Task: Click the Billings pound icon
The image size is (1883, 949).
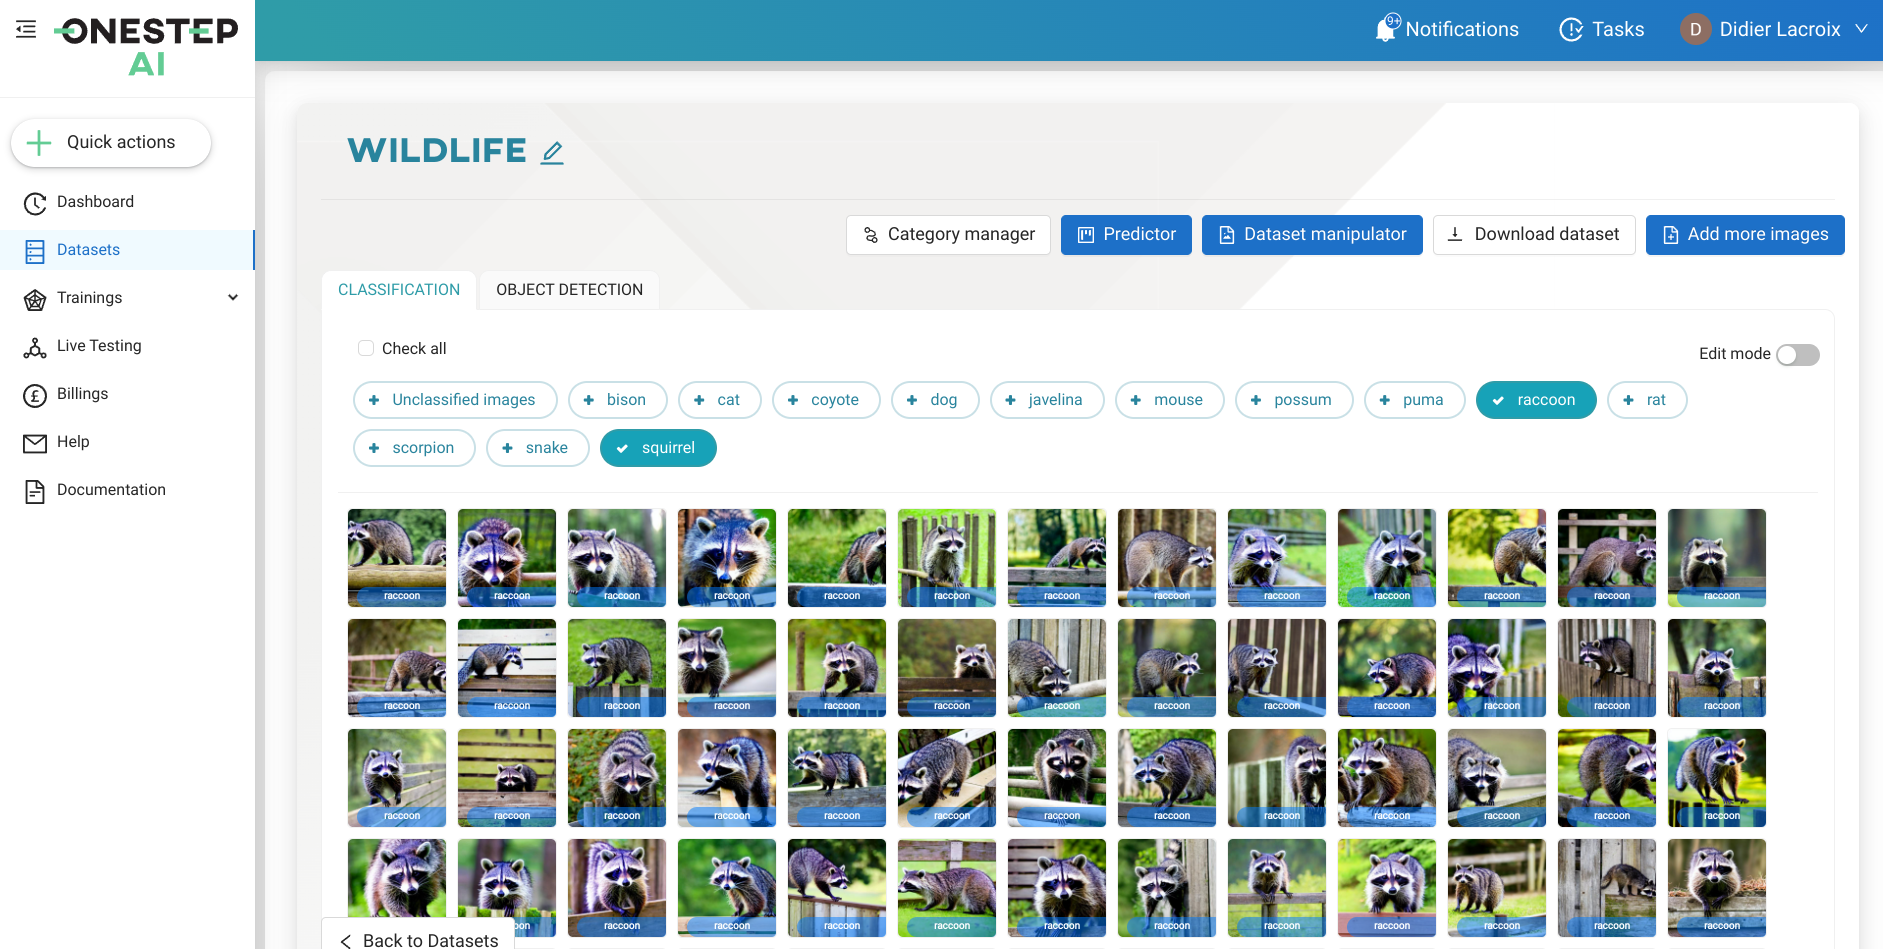Action: tap(35, 395)
